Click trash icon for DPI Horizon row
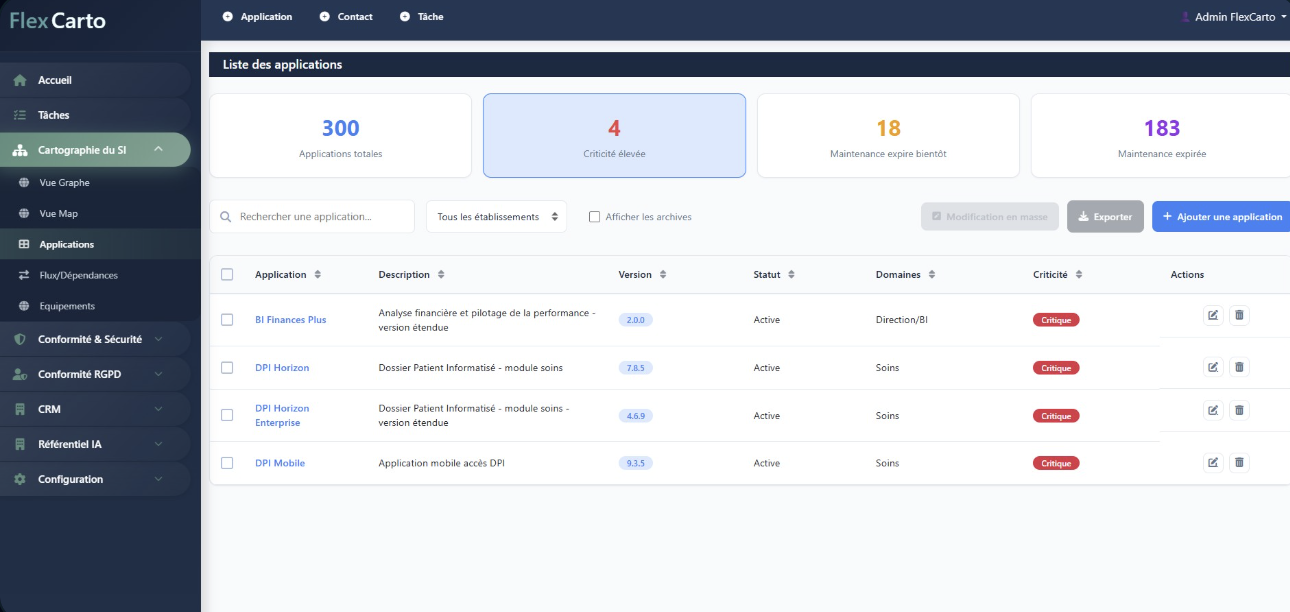 pos(1239,367)
